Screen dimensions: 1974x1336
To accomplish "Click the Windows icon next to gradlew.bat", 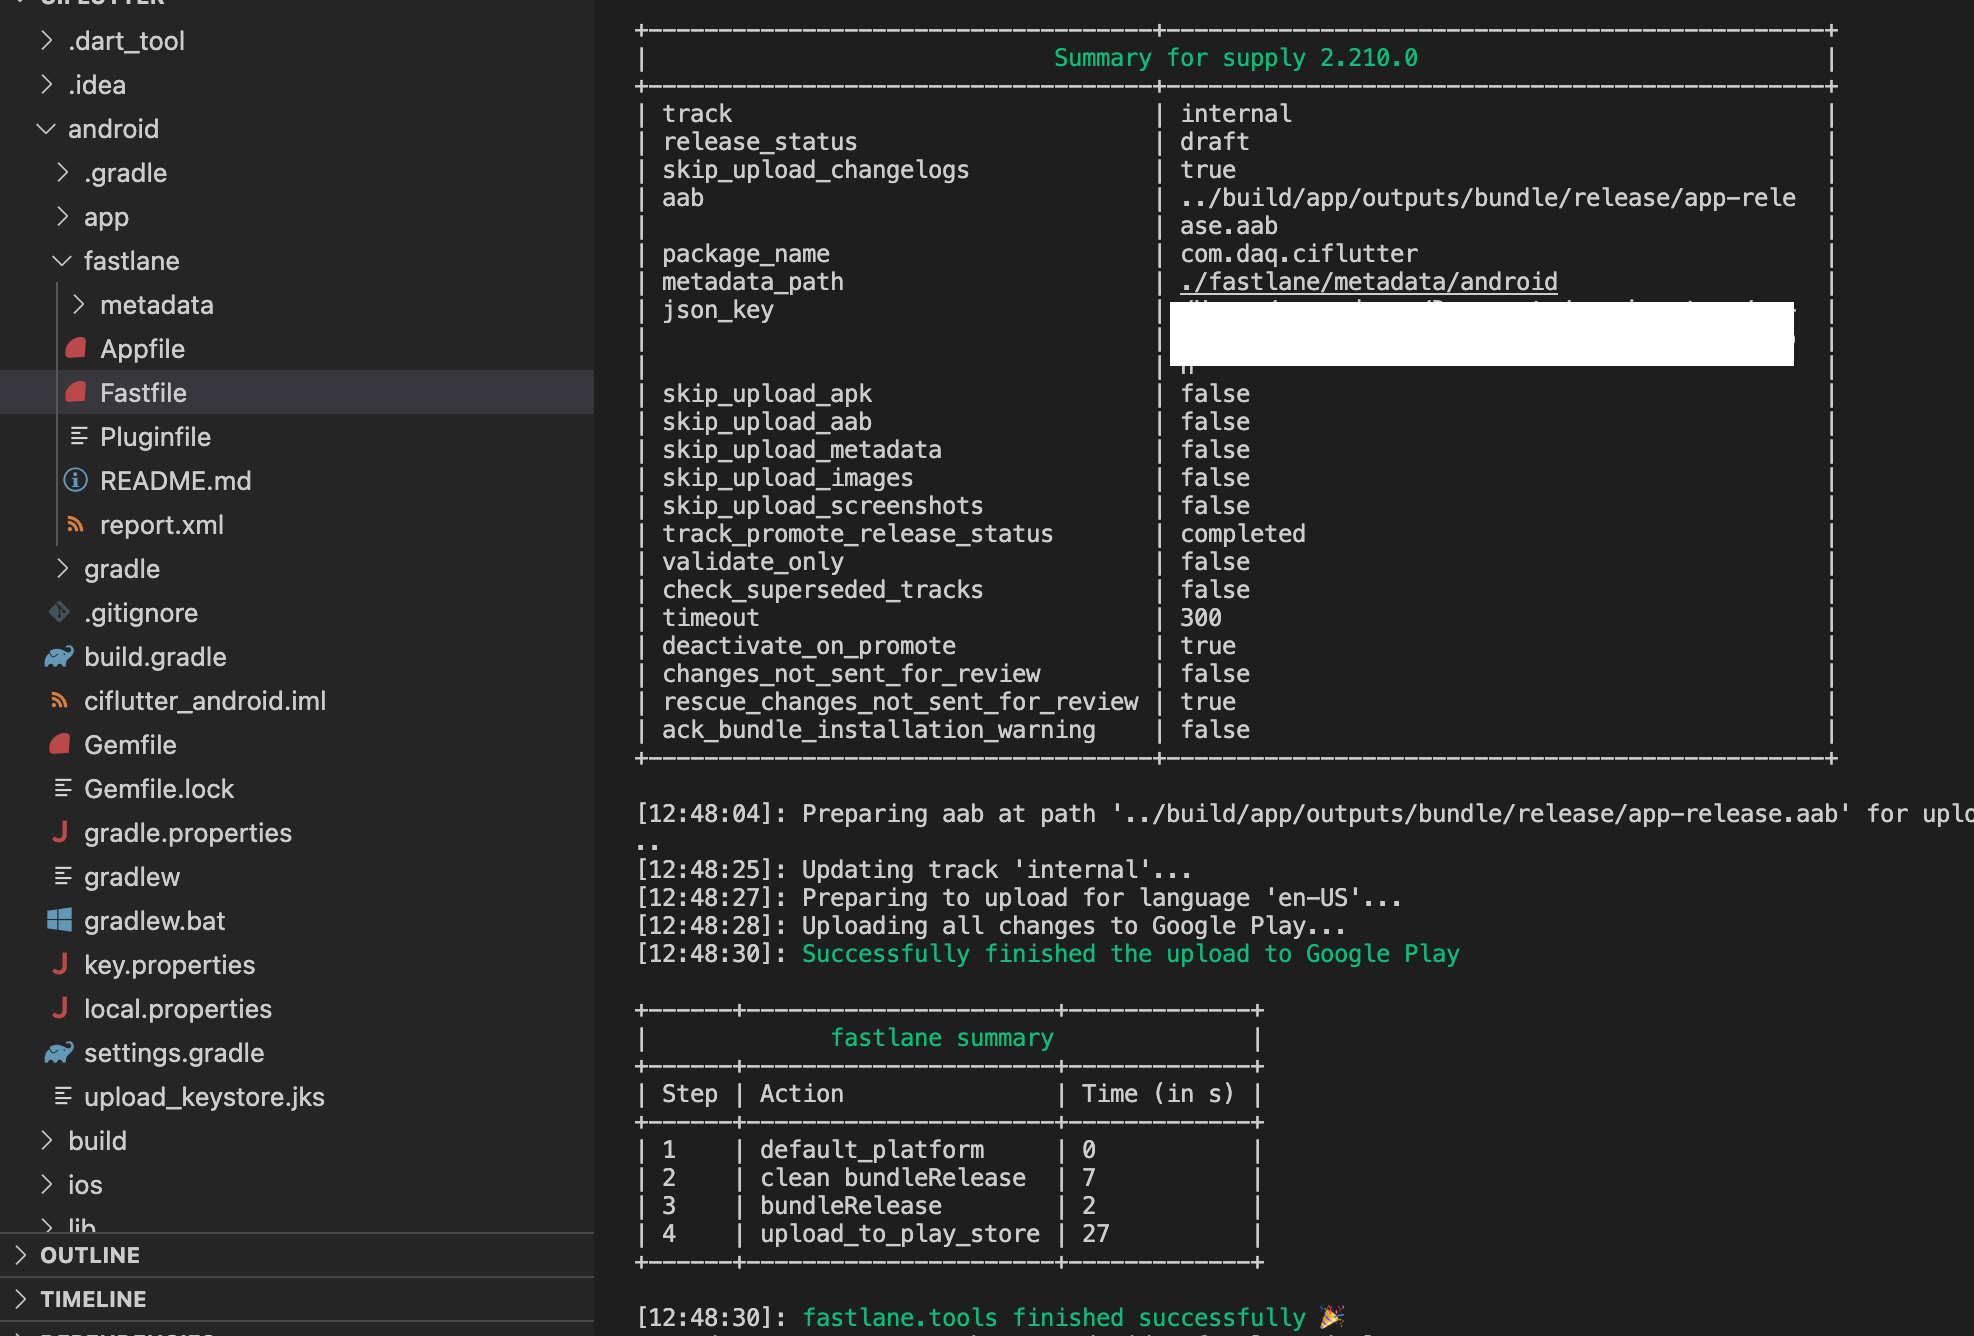I will (59, 920).
